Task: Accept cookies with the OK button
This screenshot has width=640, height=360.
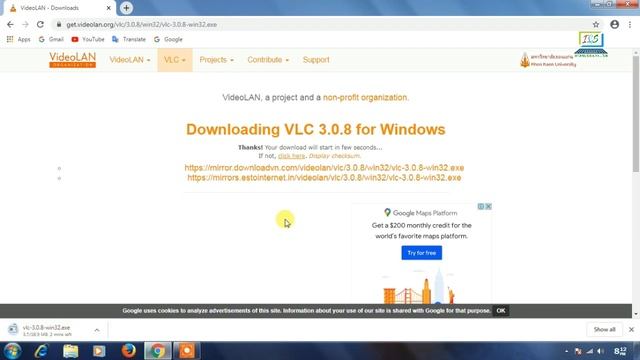Action: (x=500, y=311)
